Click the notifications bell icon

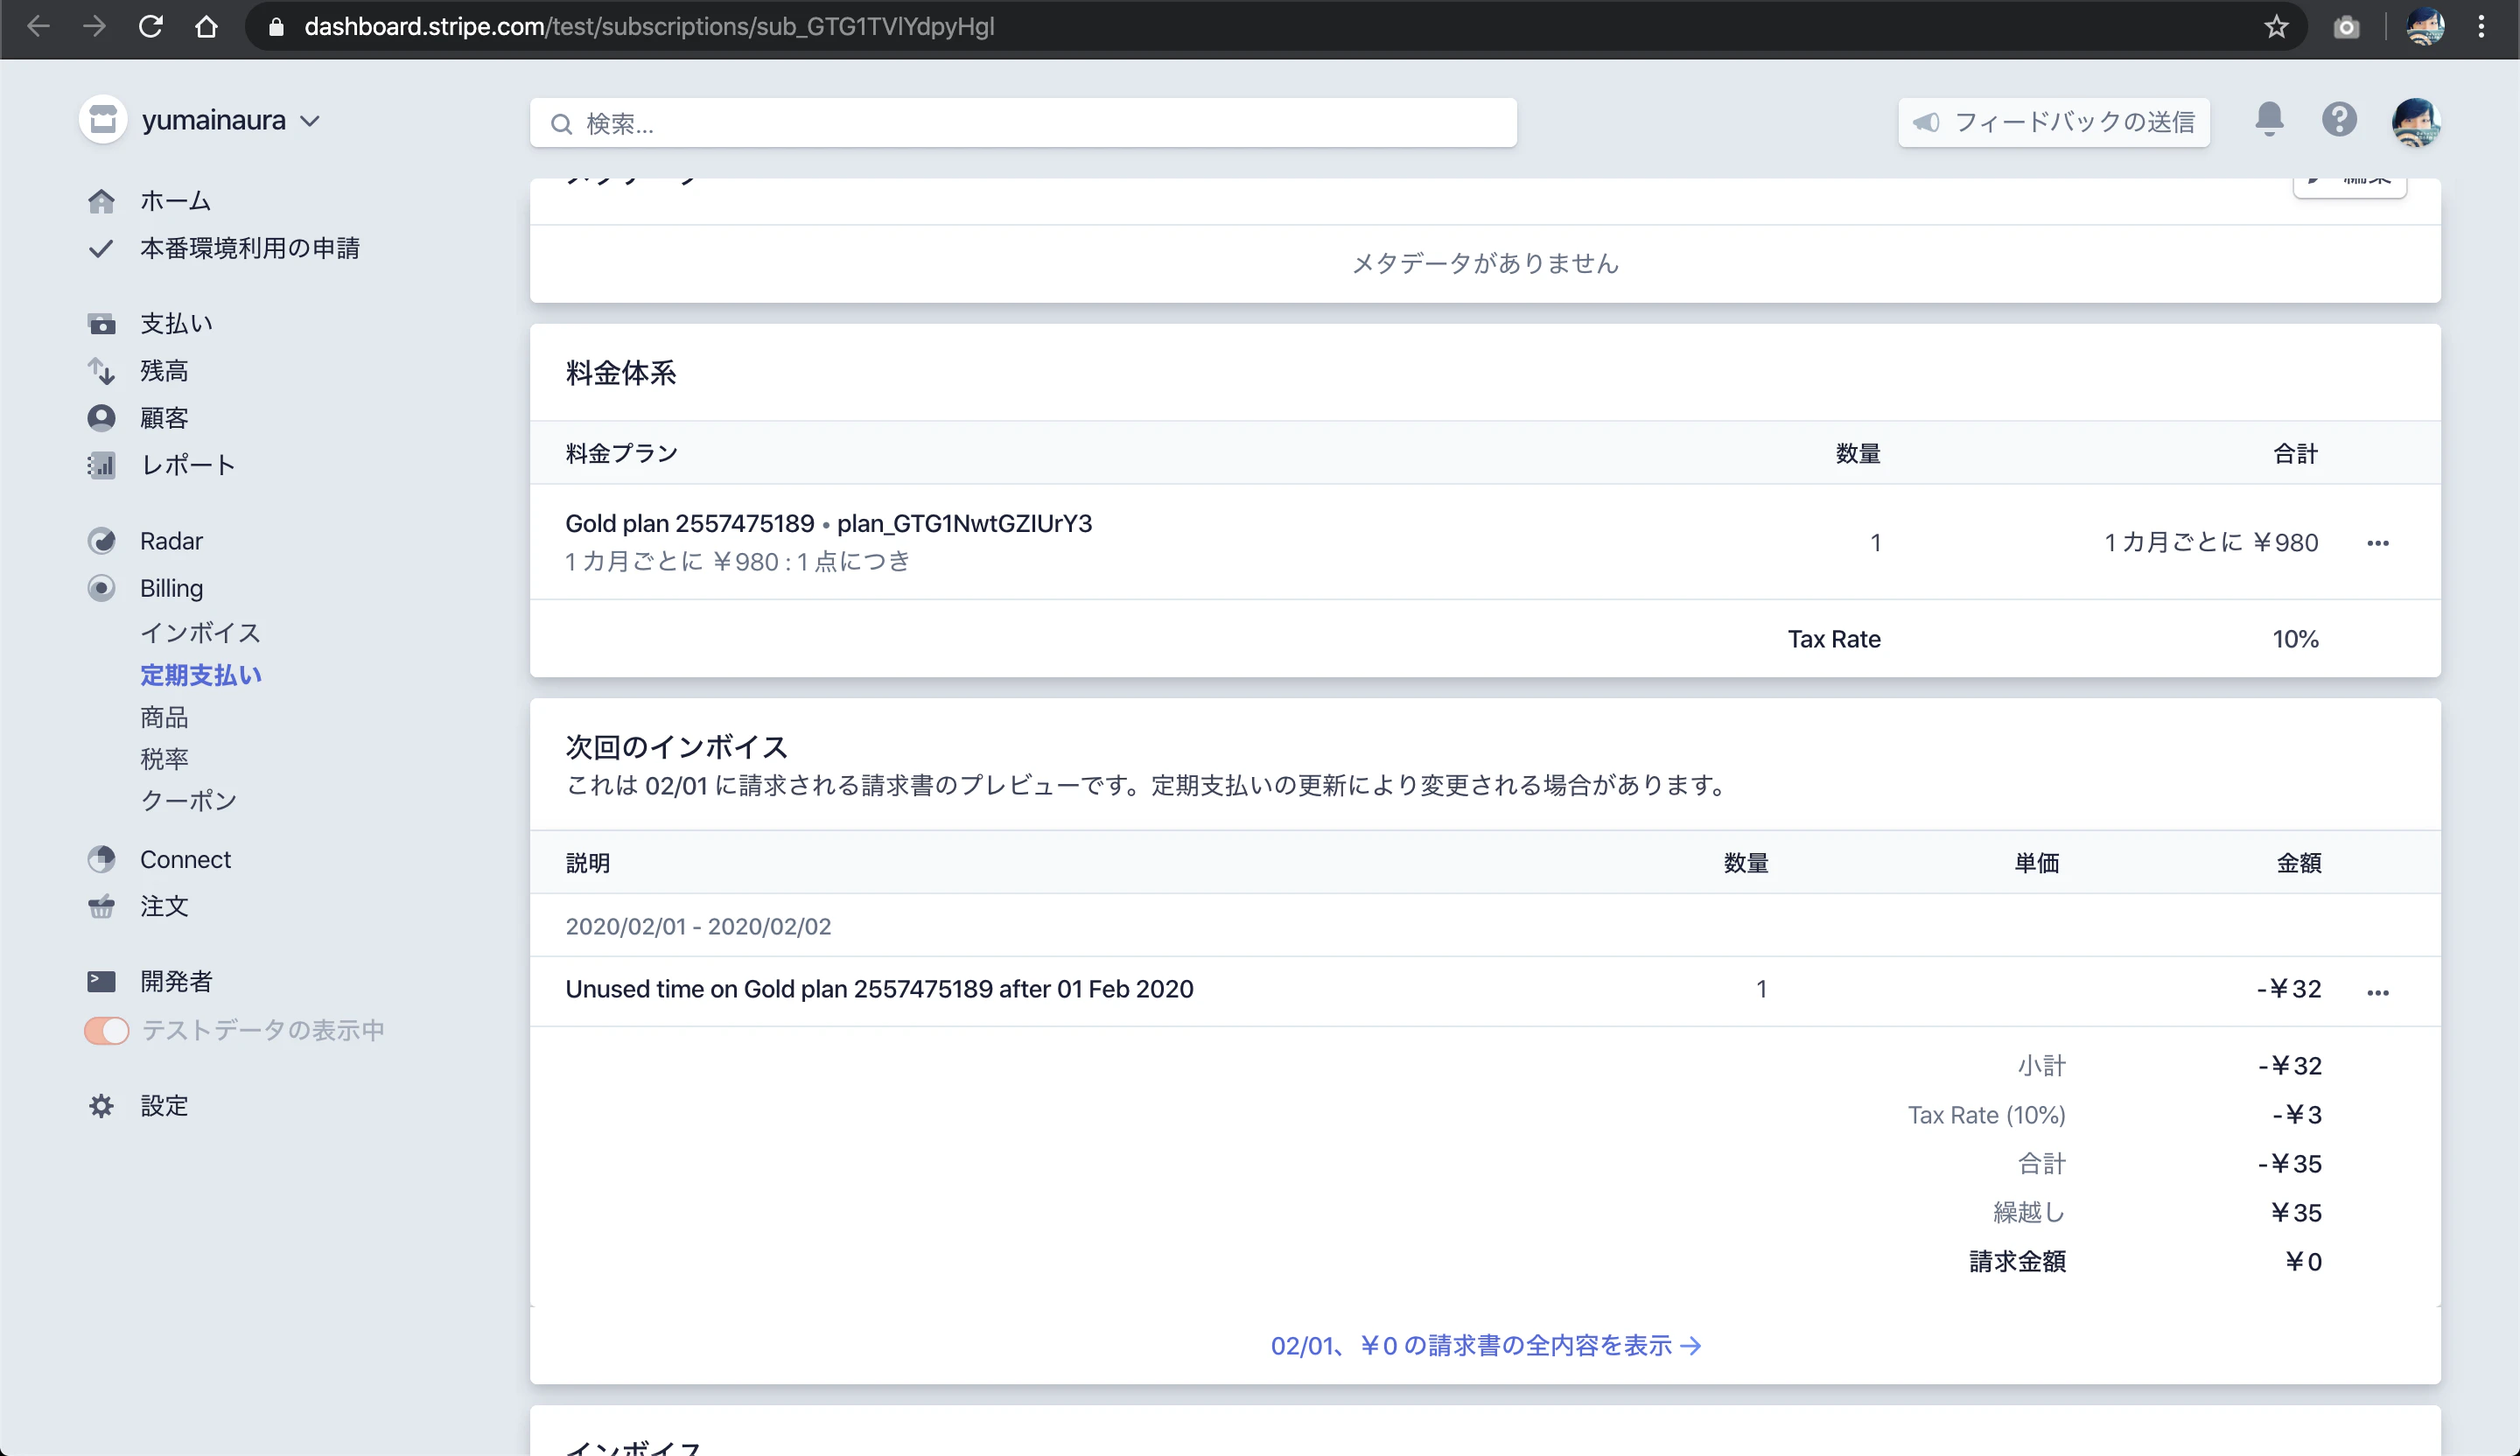coord(2269,119)
